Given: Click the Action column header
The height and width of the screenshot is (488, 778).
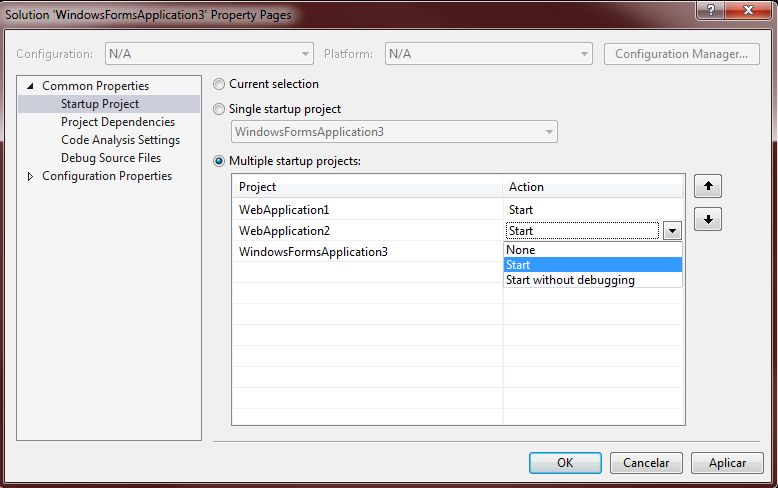Looking at the screenshot, I should (x=593, y=187).
